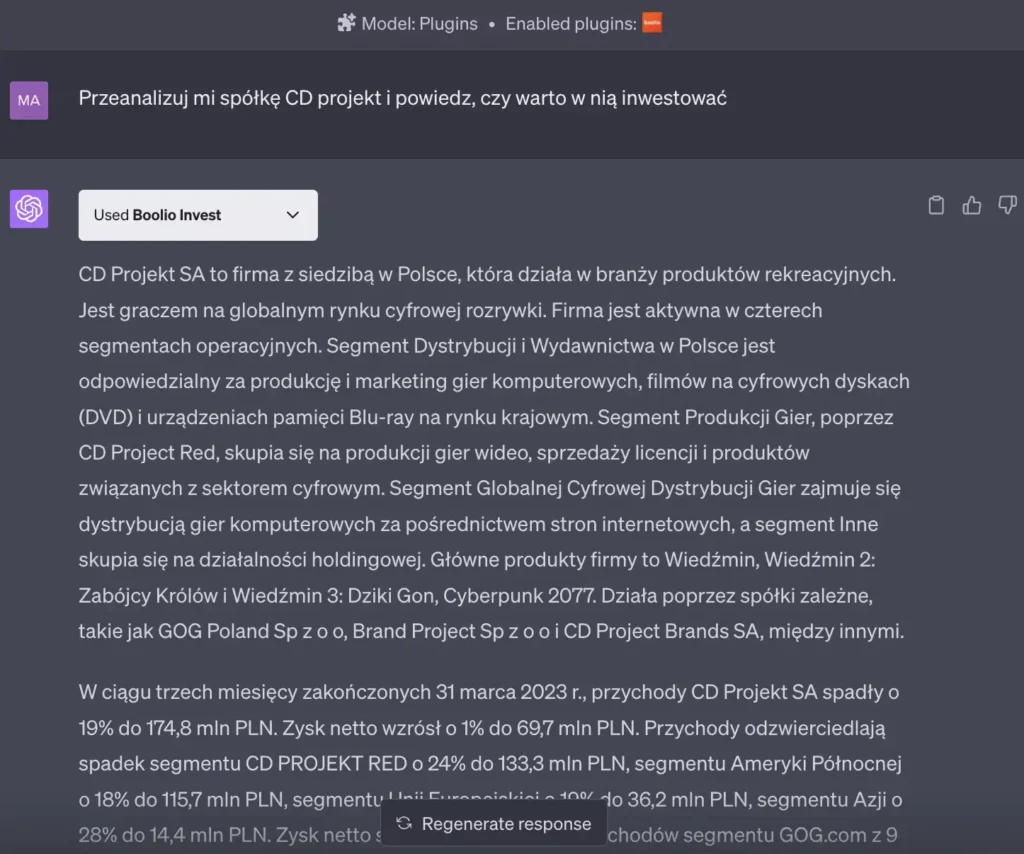Click the chevron on the Boolio Invest box
The image size is (1024, 854).
pyautogui.click(x=293, y=215)
